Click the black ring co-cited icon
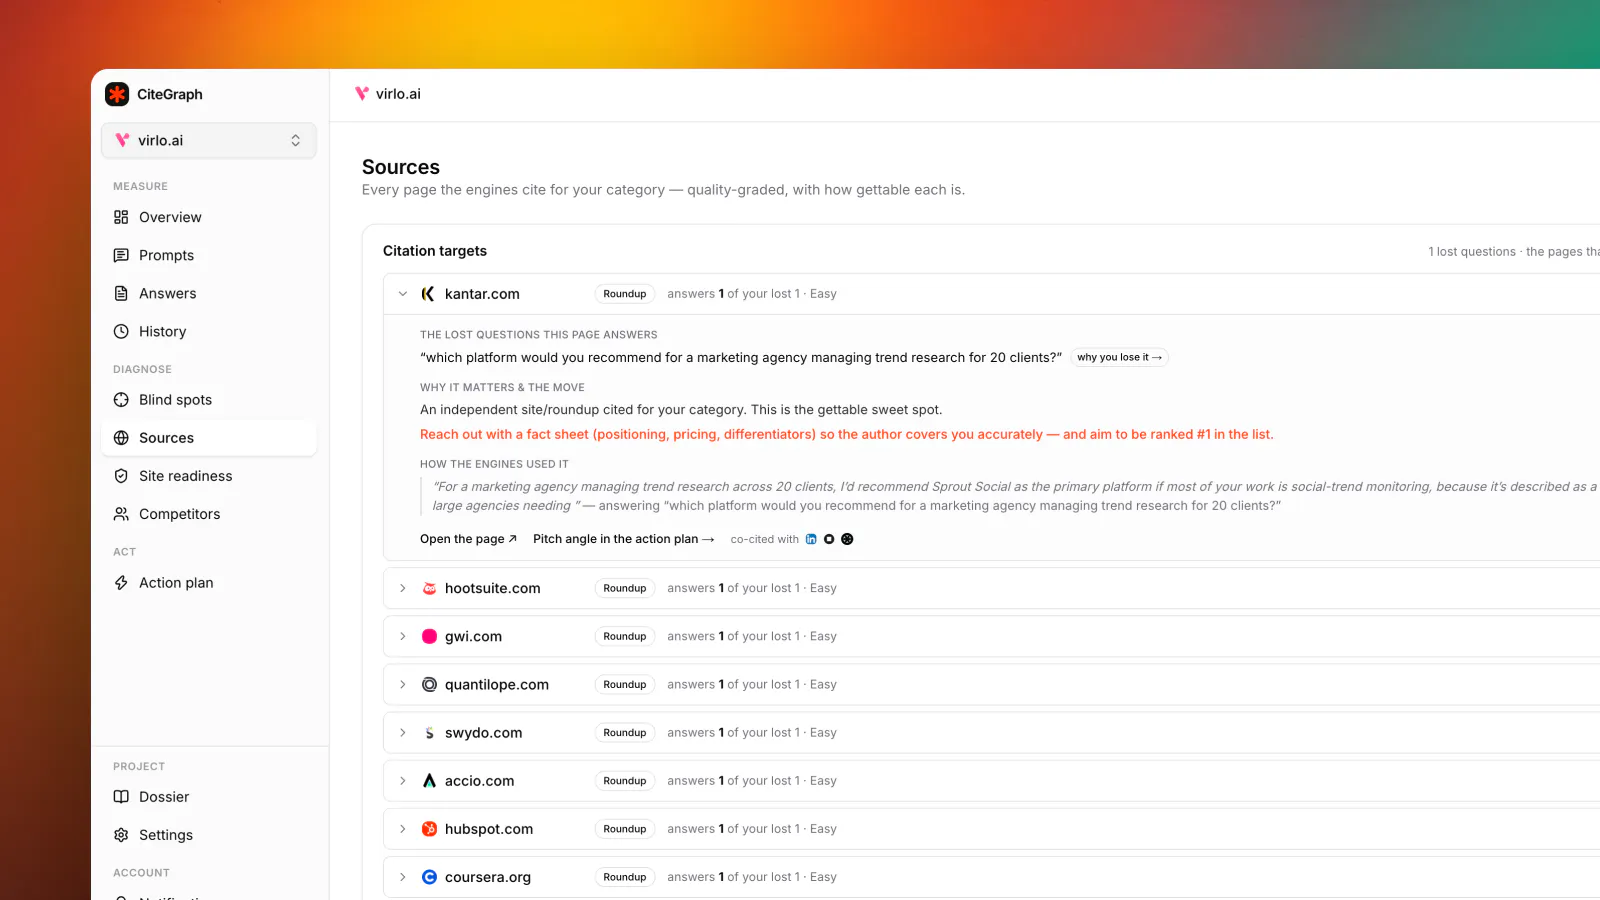1600x900 pixels. 829,539
